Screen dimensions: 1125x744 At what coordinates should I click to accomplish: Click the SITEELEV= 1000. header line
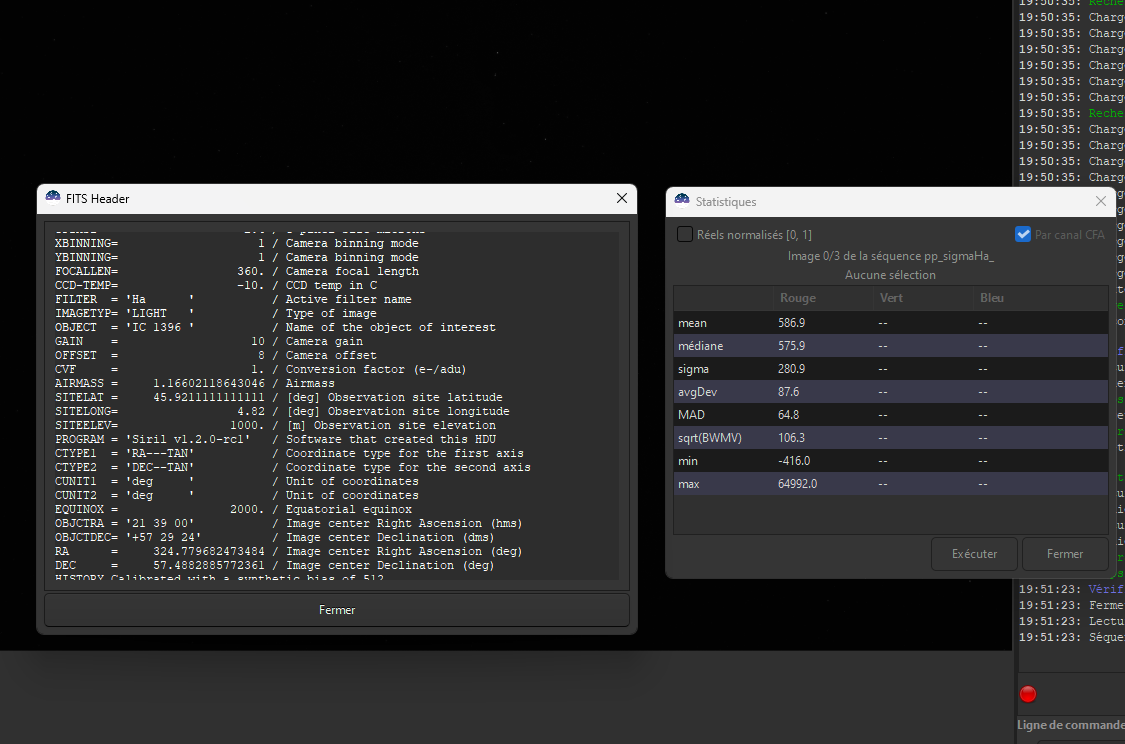pyautogui.click(x=276, y=425)
